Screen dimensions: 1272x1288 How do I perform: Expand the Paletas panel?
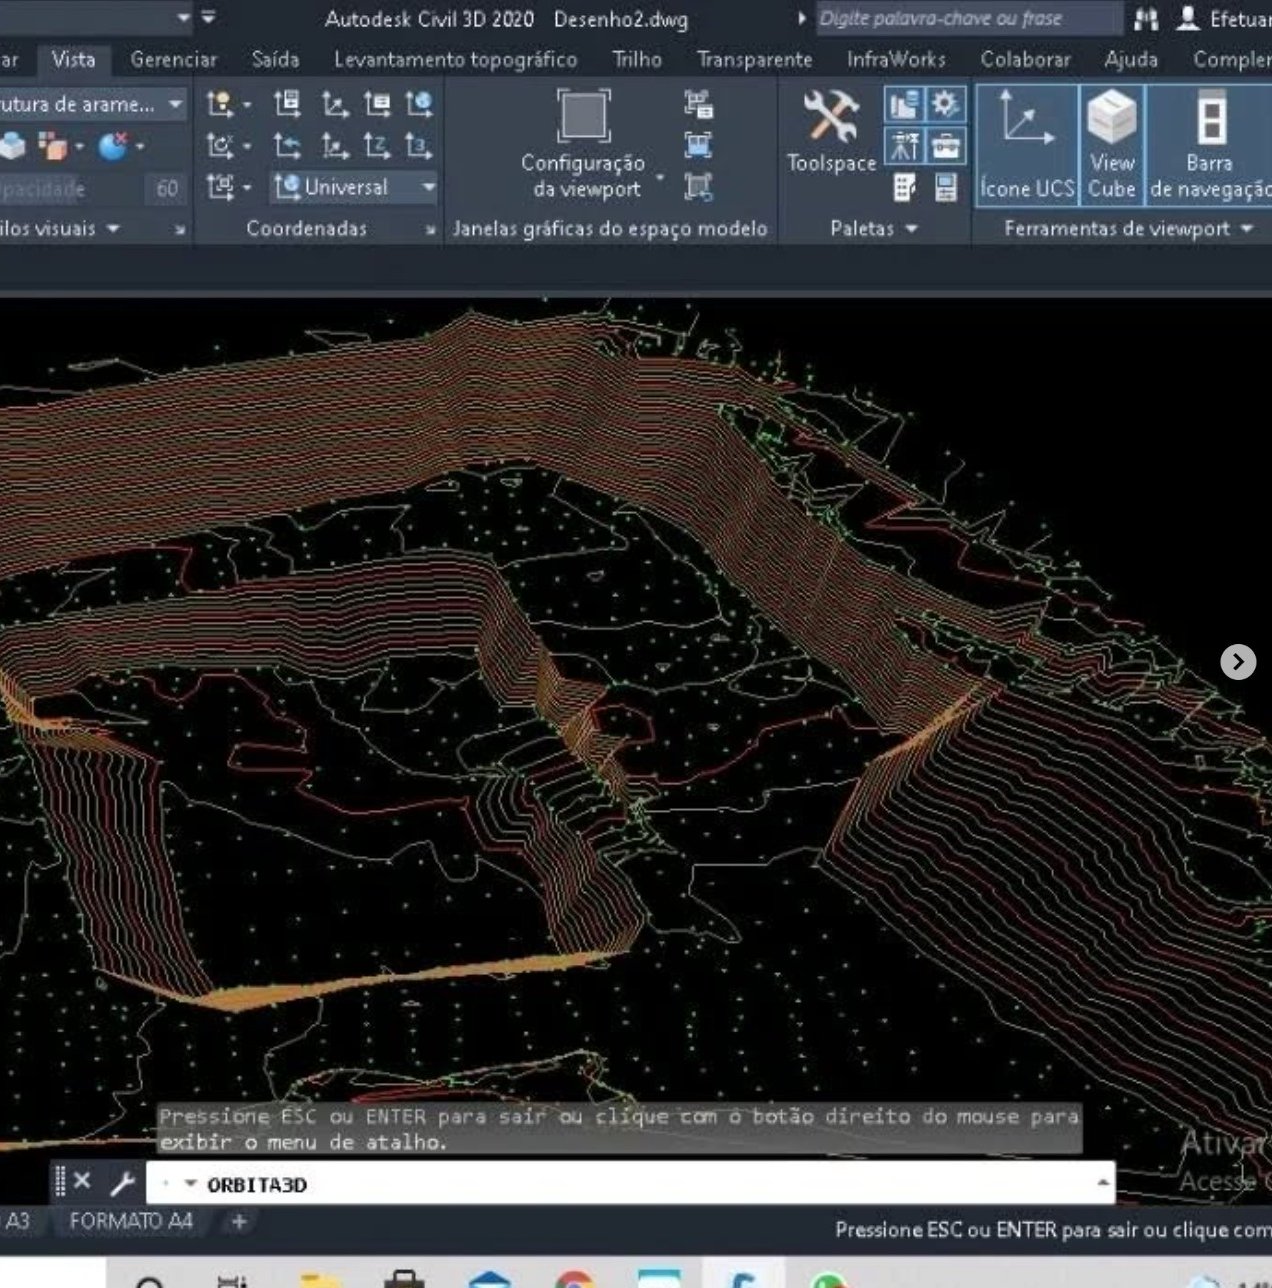[873, 229]
